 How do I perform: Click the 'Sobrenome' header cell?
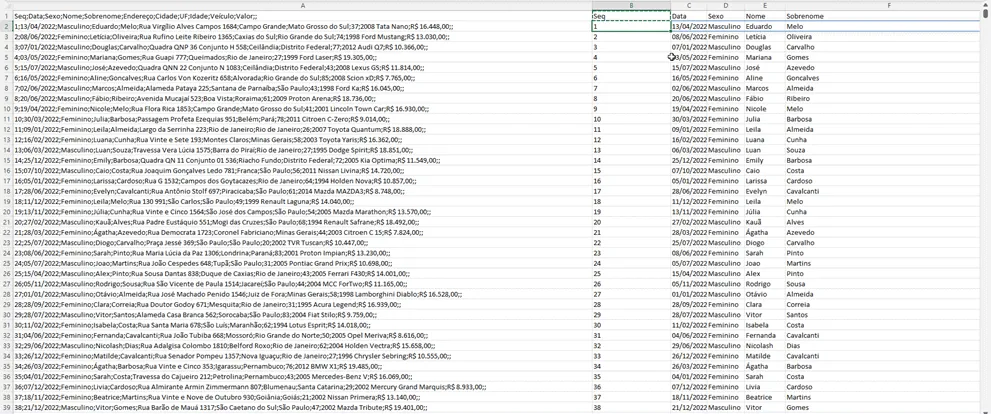tap(884, 16)
